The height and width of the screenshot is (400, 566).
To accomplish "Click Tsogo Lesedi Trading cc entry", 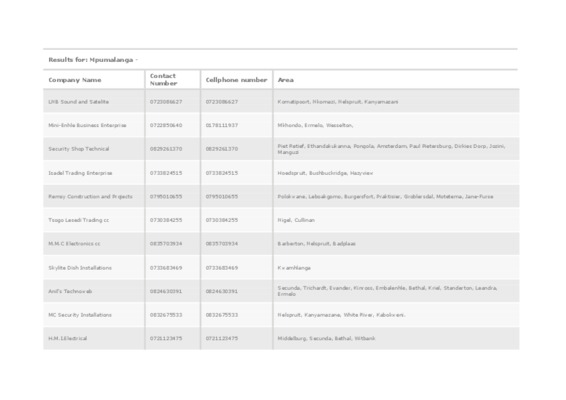I will [79, 220].
